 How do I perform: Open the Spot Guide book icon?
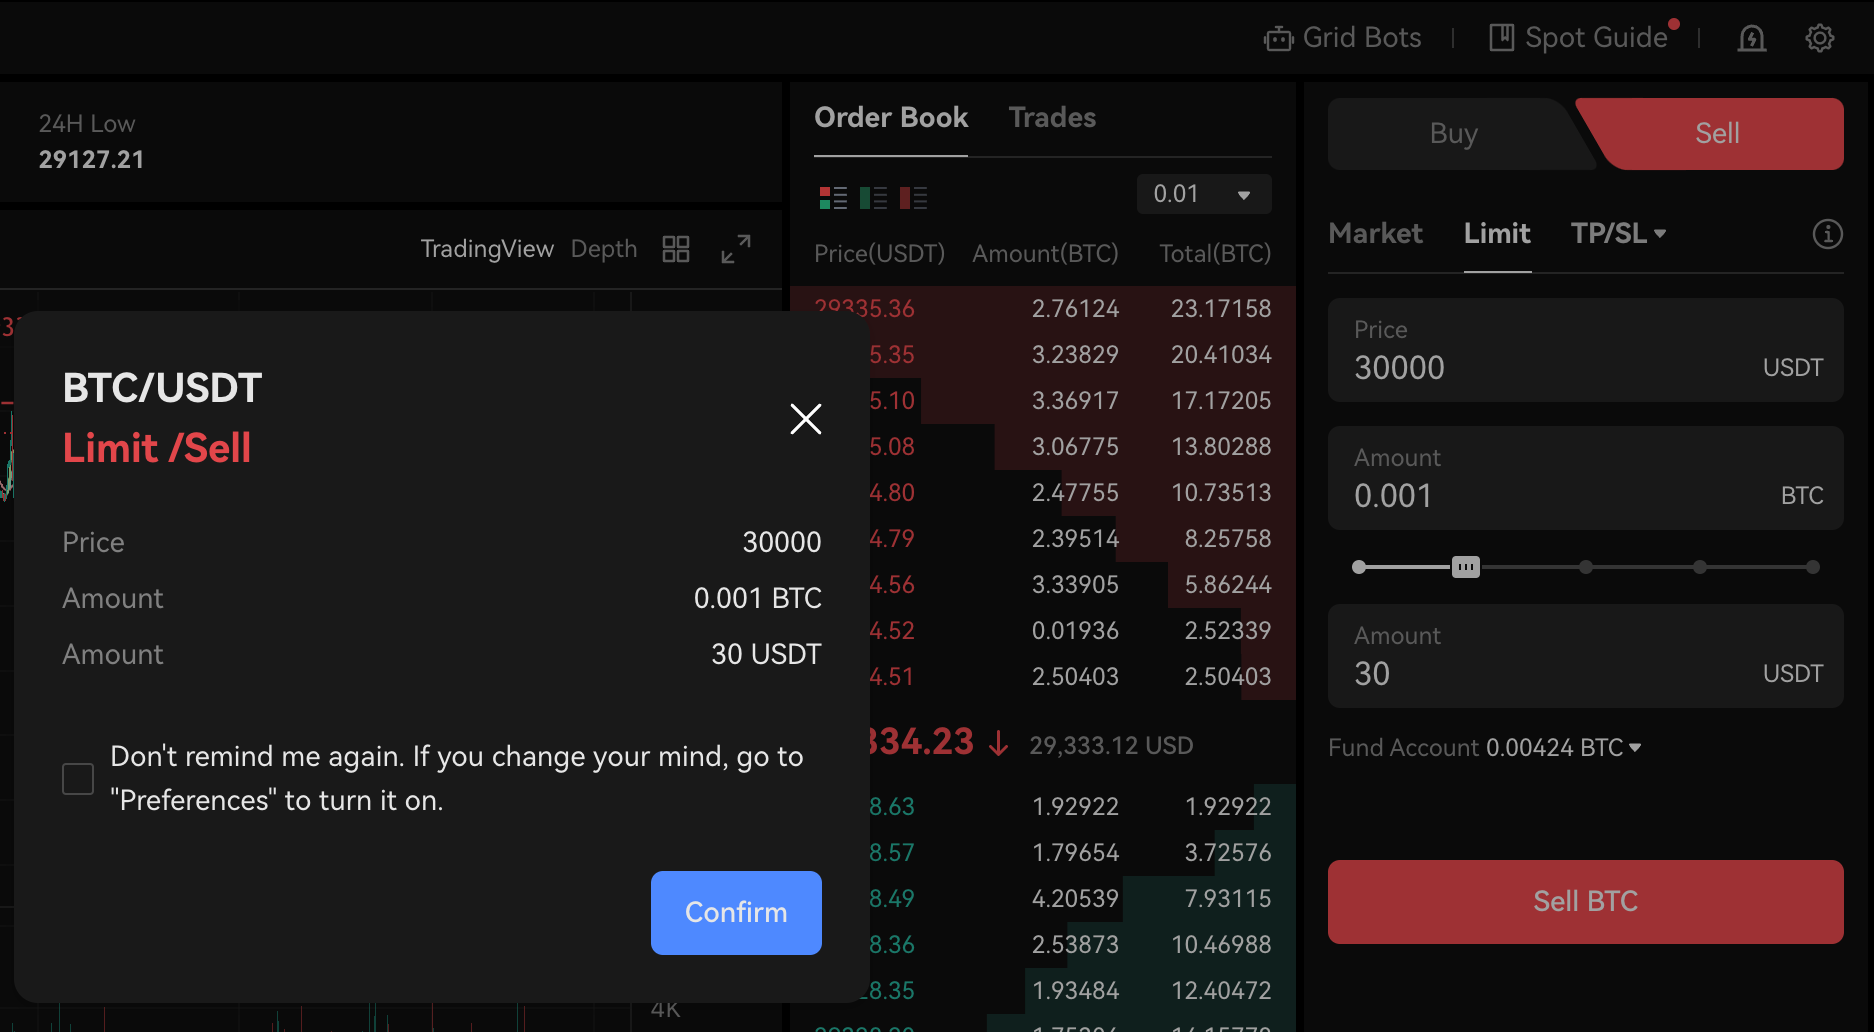click(x=1501, y=38)
